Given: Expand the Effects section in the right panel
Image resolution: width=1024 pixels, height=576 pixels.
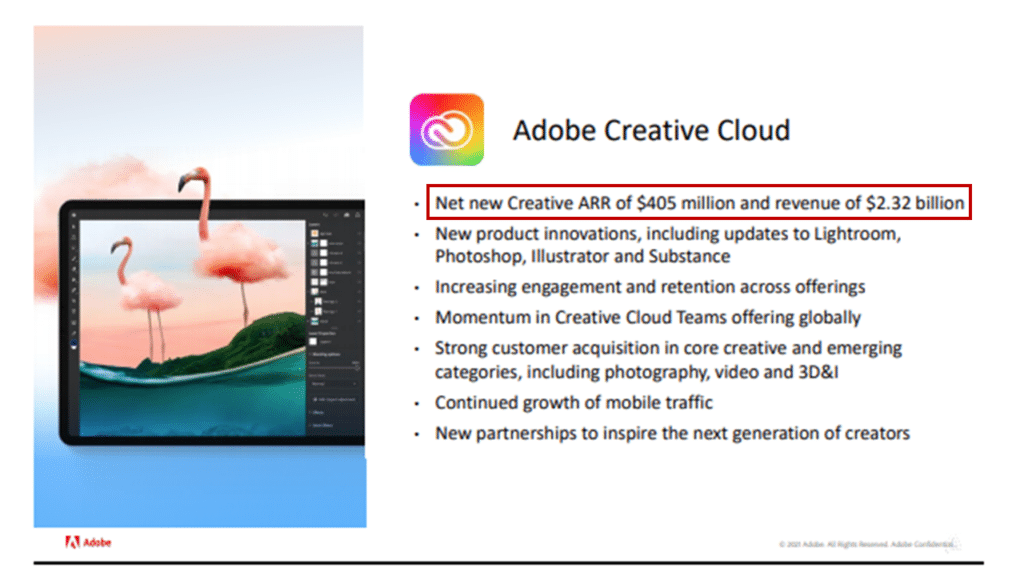Looking at the screenshot, I should 318,412.
